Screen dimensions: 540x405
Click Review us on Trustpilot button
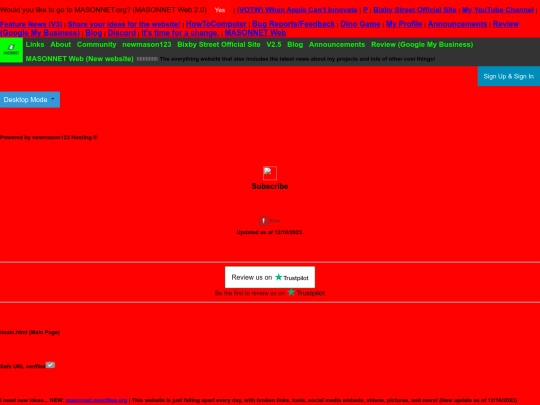pyautogui.click(x=270, y=277)
